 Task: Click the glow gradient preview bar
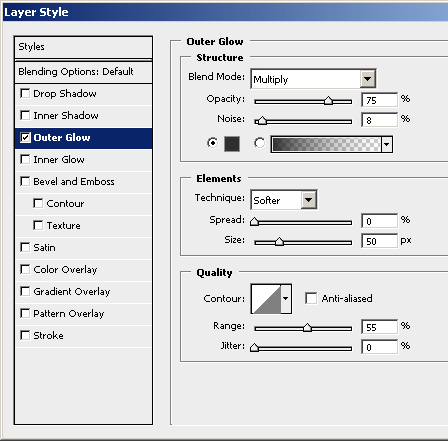pos(326,144)
